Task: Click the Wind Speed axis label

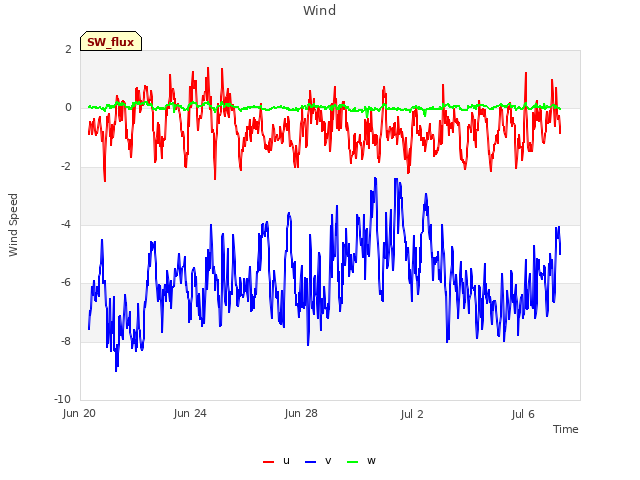Action: tap(13, 225)
